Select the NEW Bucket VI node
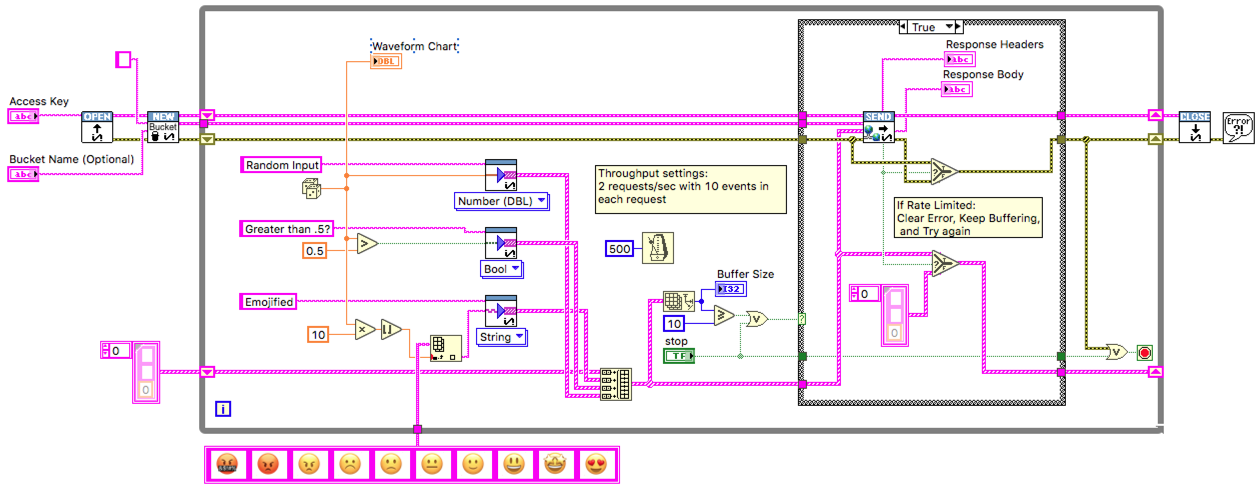The height and width of the screenshot is (487, 1260). (x=162, y=127)
